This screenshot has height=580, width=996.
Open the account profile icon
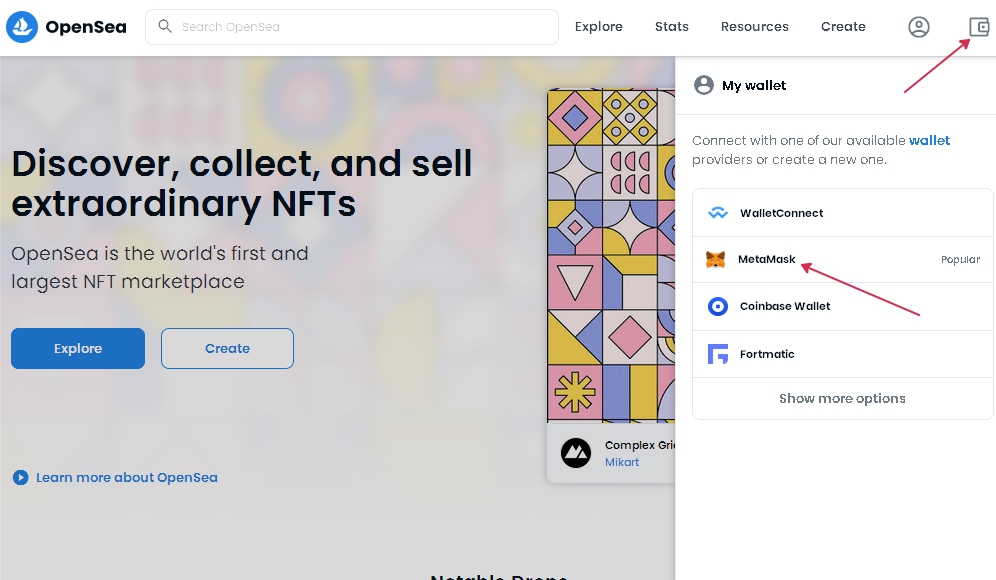click(x=918, y=27)
